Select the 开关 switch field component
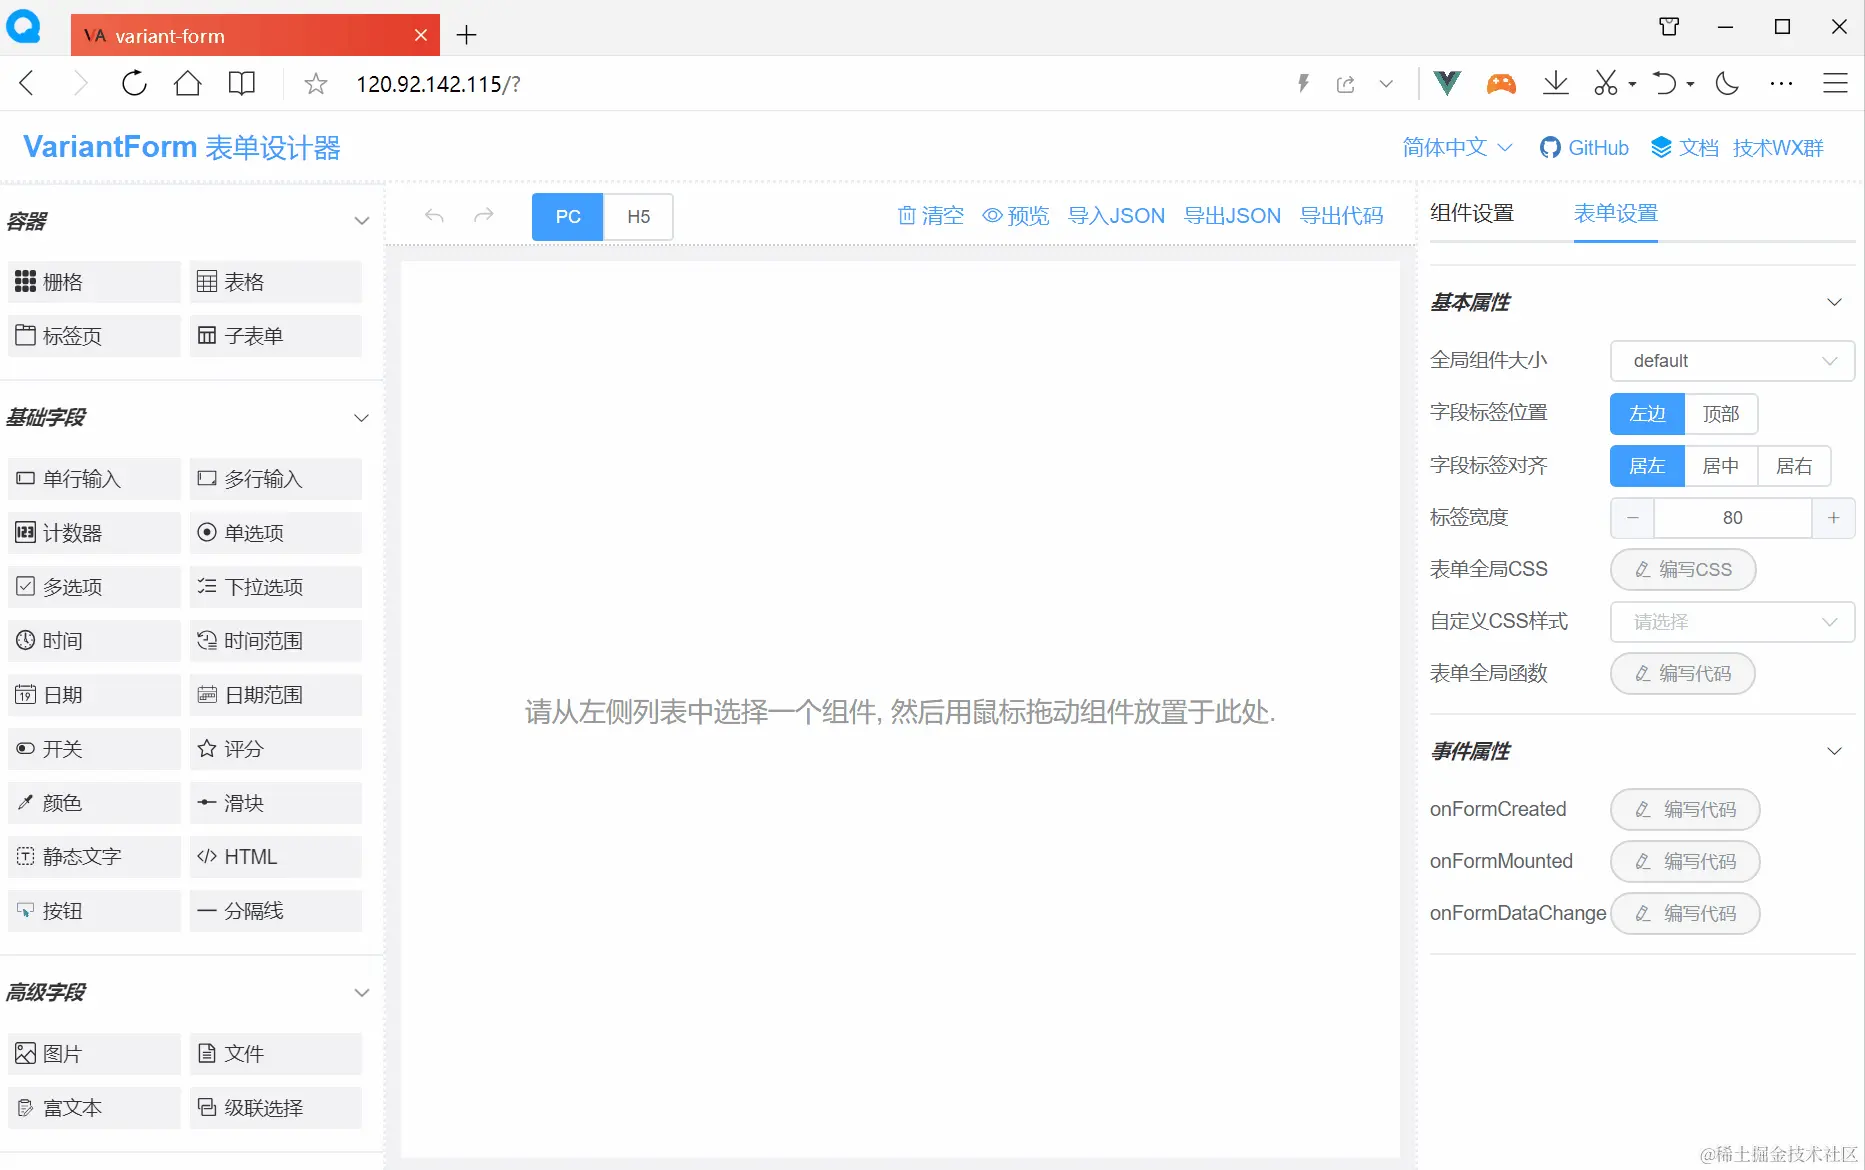Viewport: 1865px width, 1170px height. pos(93,748)
